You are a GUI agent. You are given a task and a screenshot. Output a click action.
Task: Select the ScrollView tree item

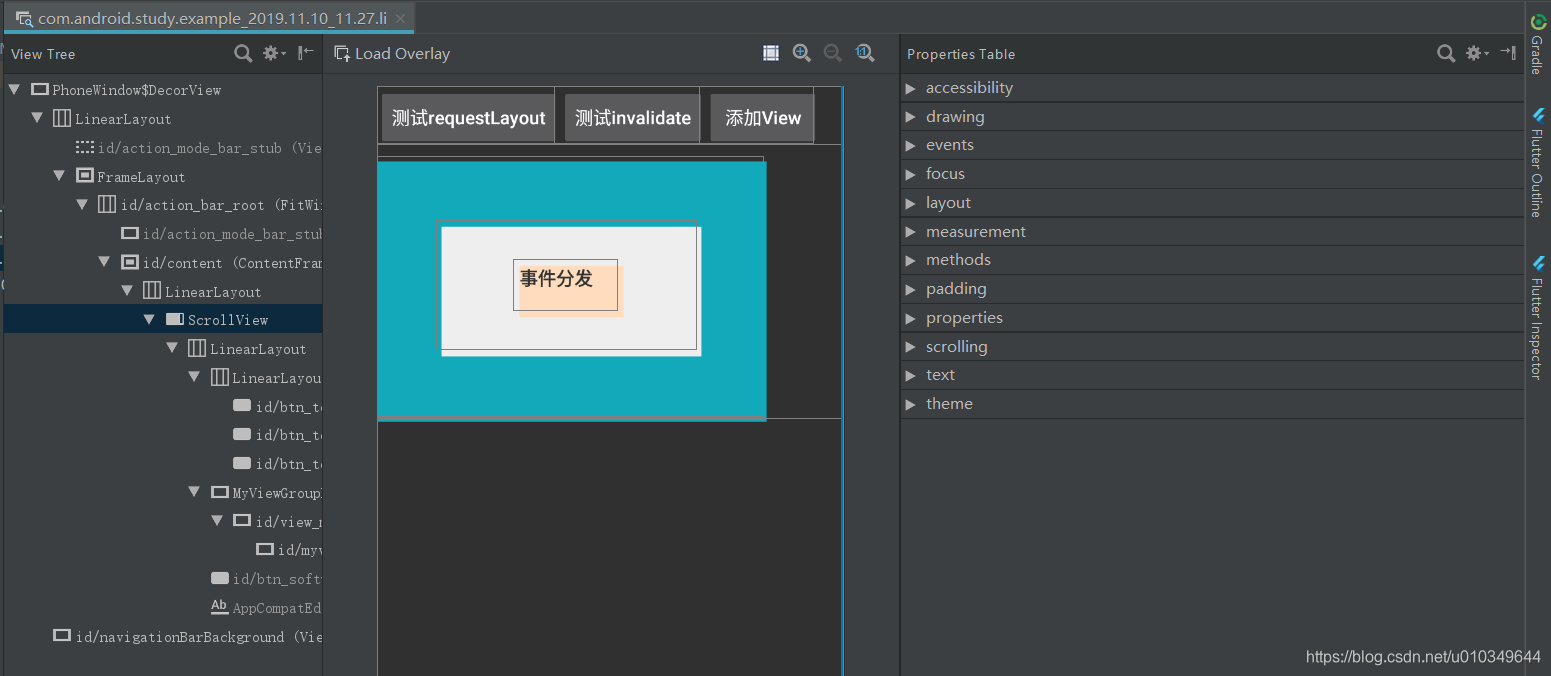point(163,319)
